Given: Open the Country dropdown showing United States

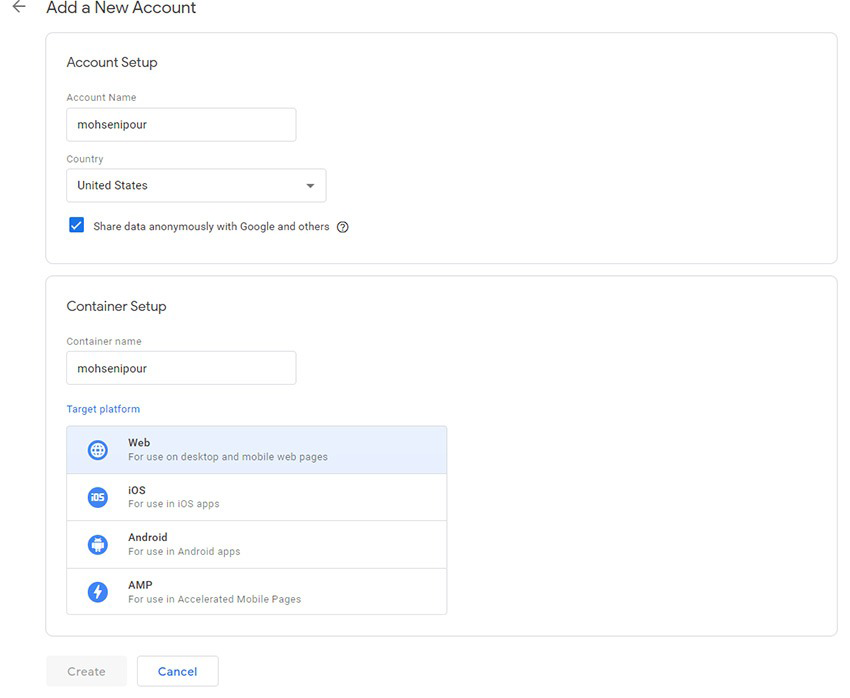Looking at the screenshot, I should point(196,185).
